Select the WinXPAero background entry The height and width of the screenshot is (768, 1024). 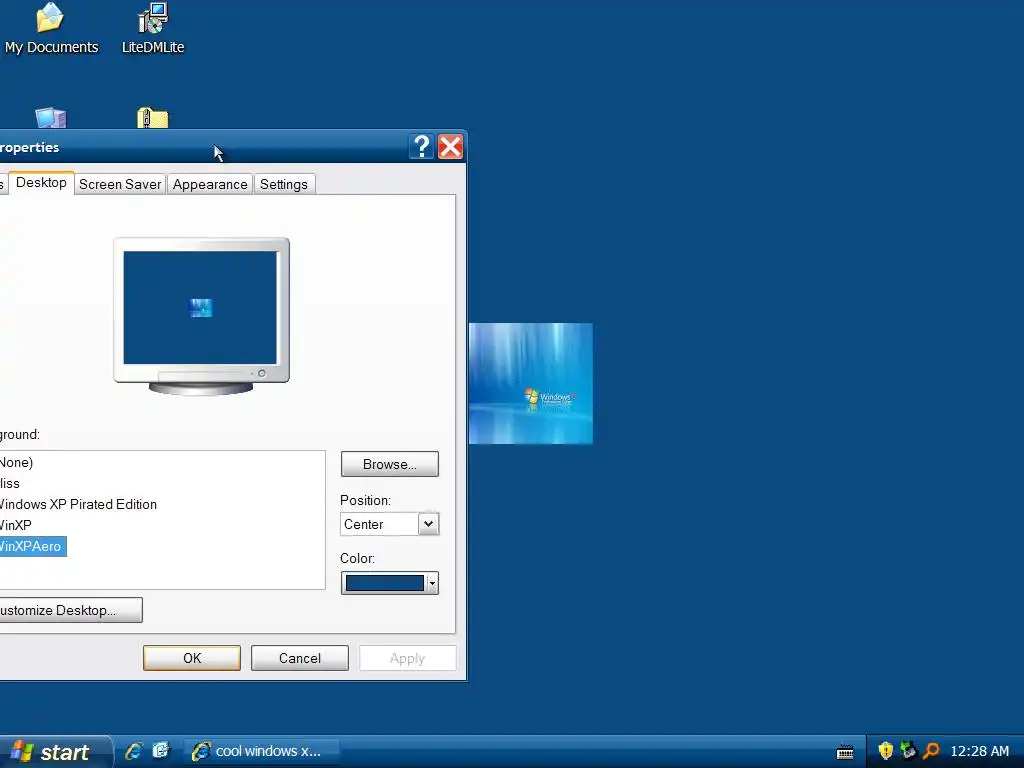(x=32, y=546)
